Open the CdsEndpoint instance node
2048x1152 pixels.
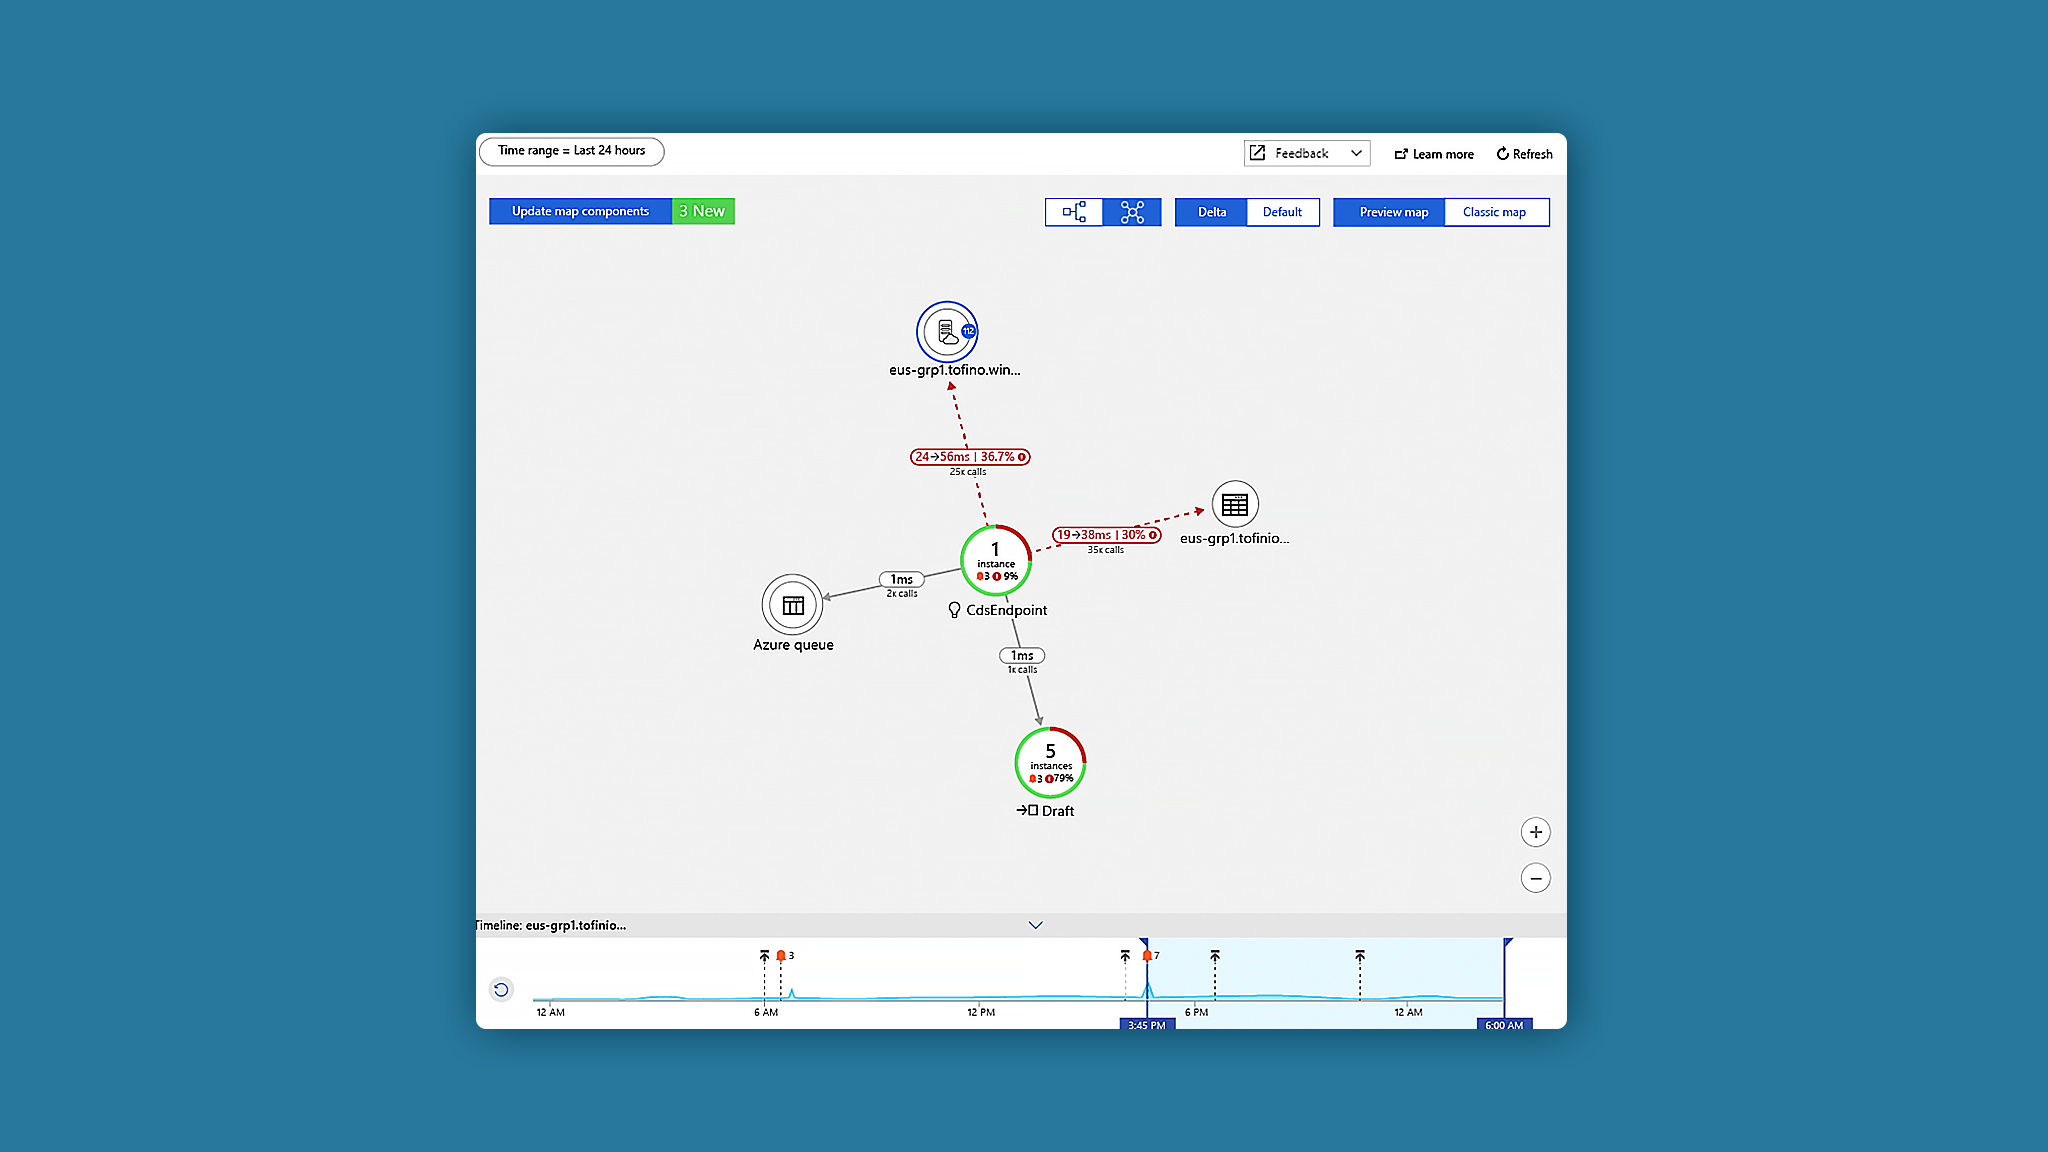[996, 561]
